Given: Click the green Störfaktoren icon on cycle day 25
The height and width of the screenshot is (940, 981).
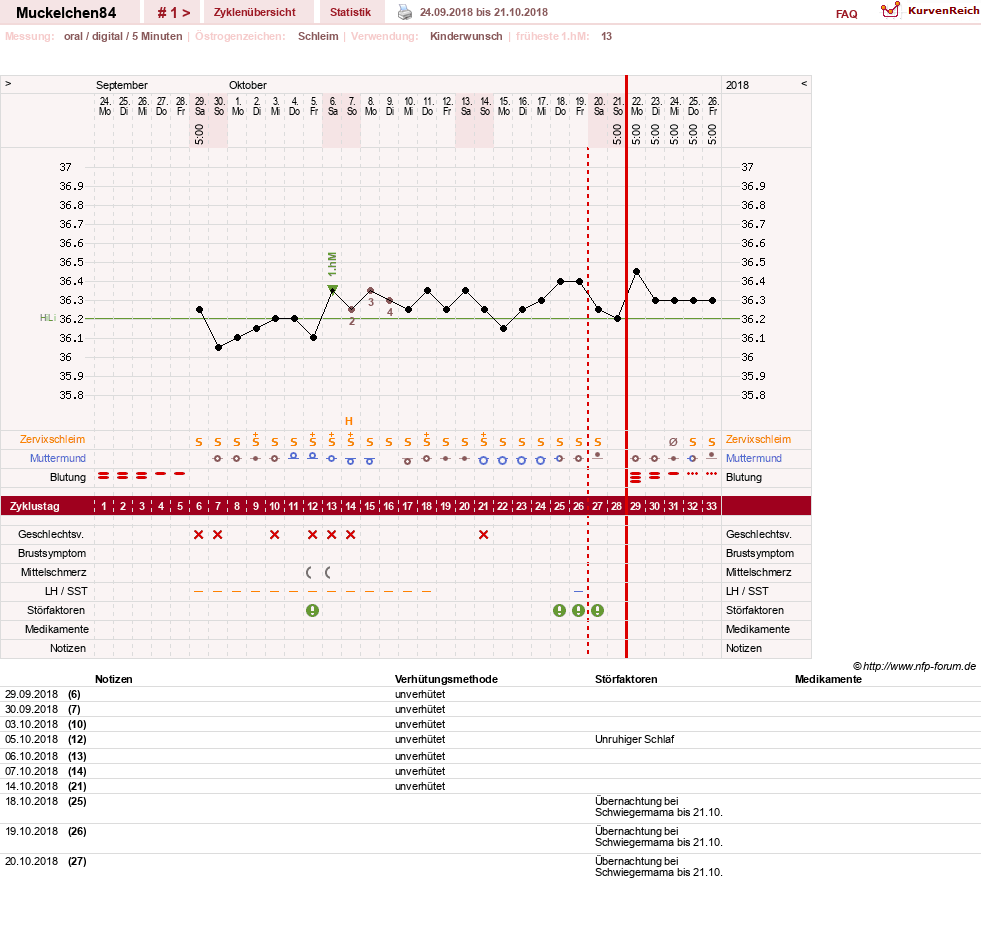Looking at the screenshot, I should (x=559, y=610).
